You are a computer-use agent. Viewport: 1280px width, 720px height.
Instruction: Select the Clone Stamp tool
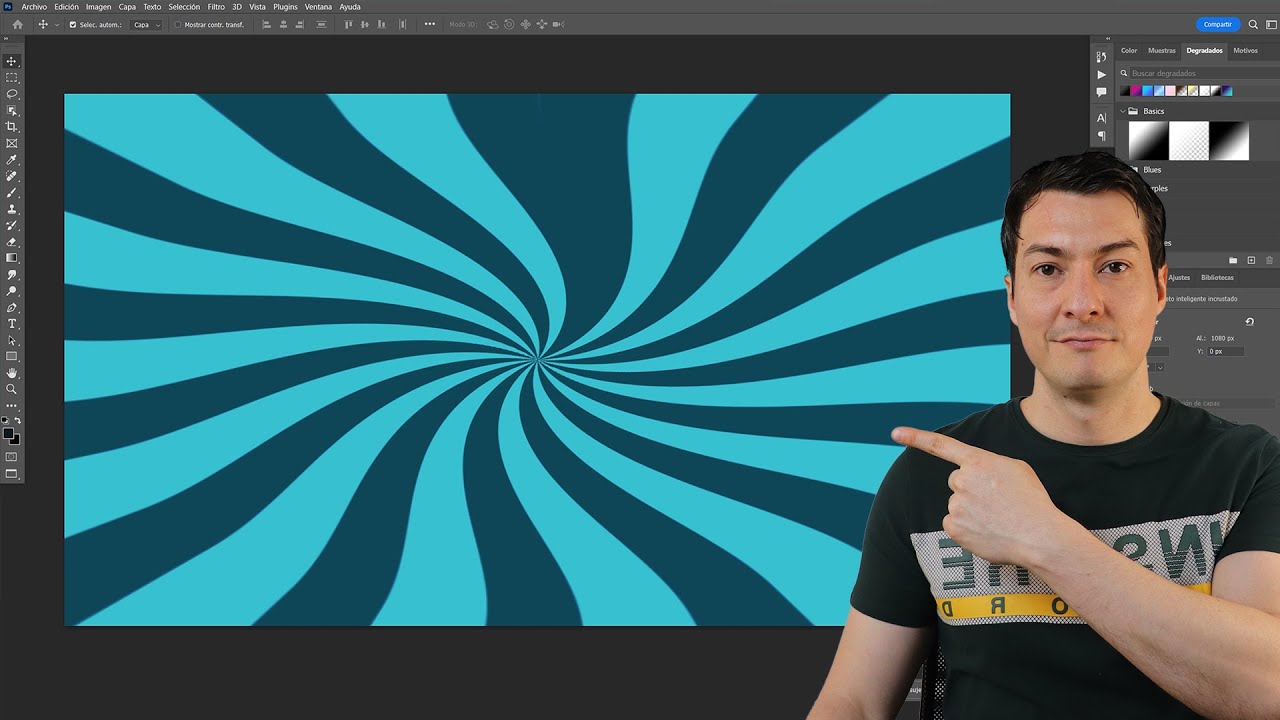tap(12, 209)
